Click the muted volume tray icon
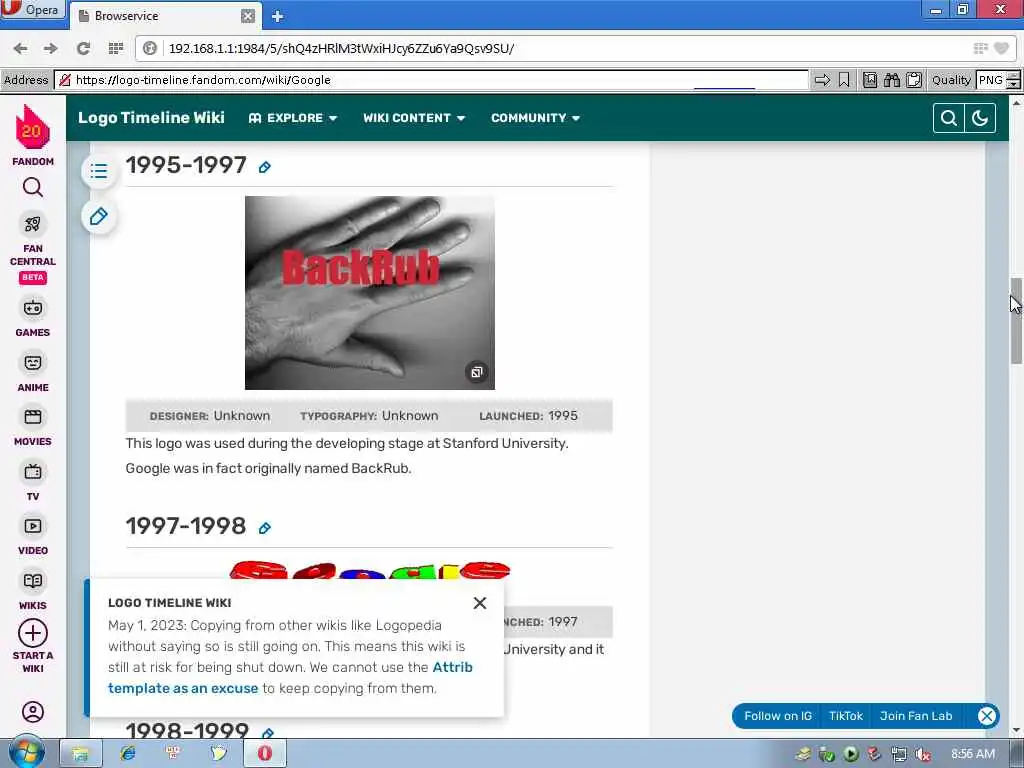This screenshot has width=1024, height=768. point(923,754)
